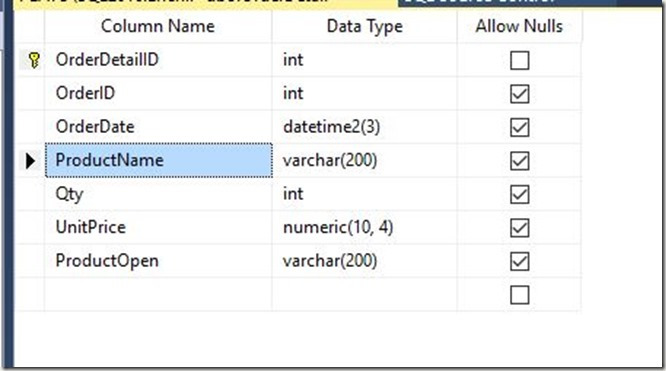
Task: Click the empty data type cell in new row
Action: point(364,295)
